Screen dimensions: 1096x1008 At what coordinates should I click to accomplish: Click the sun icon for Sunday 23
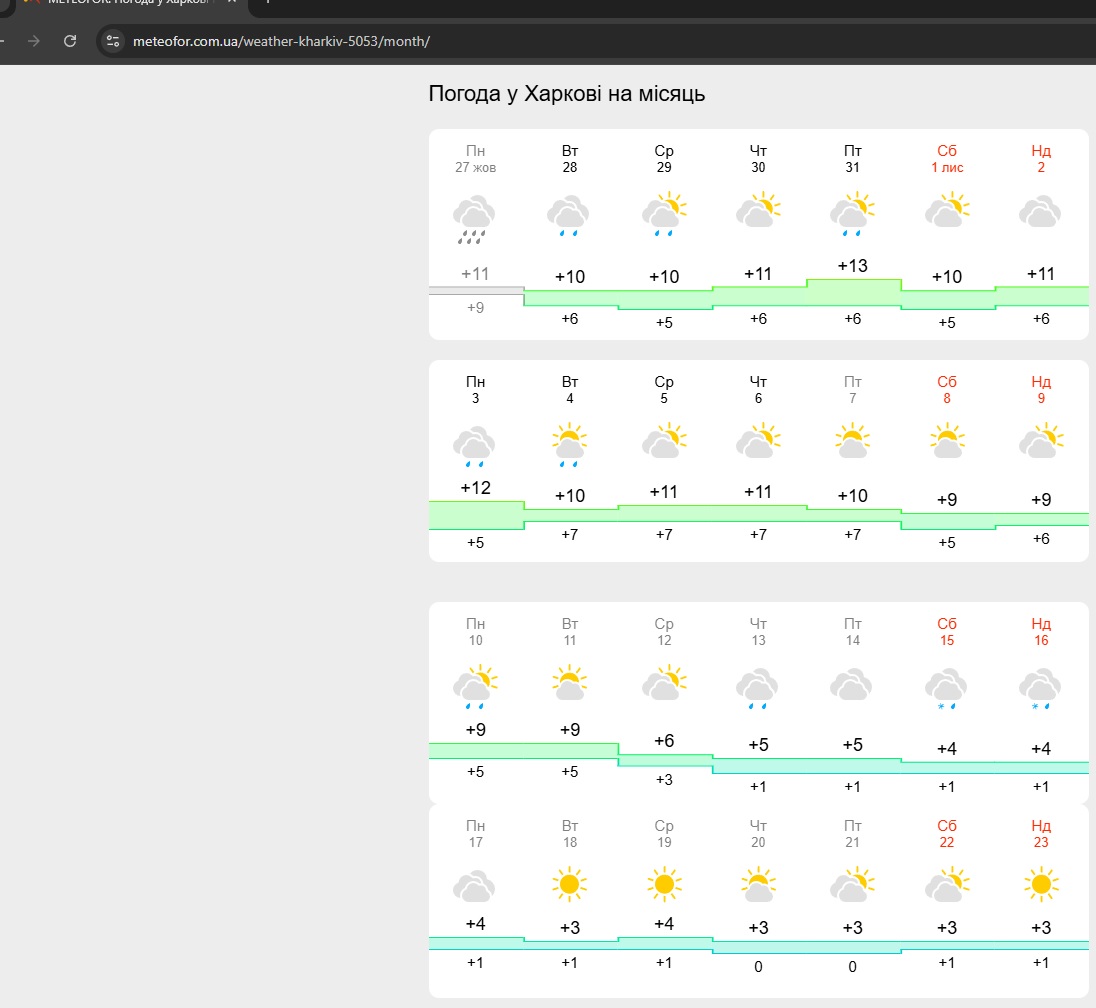pos(1040,885)
